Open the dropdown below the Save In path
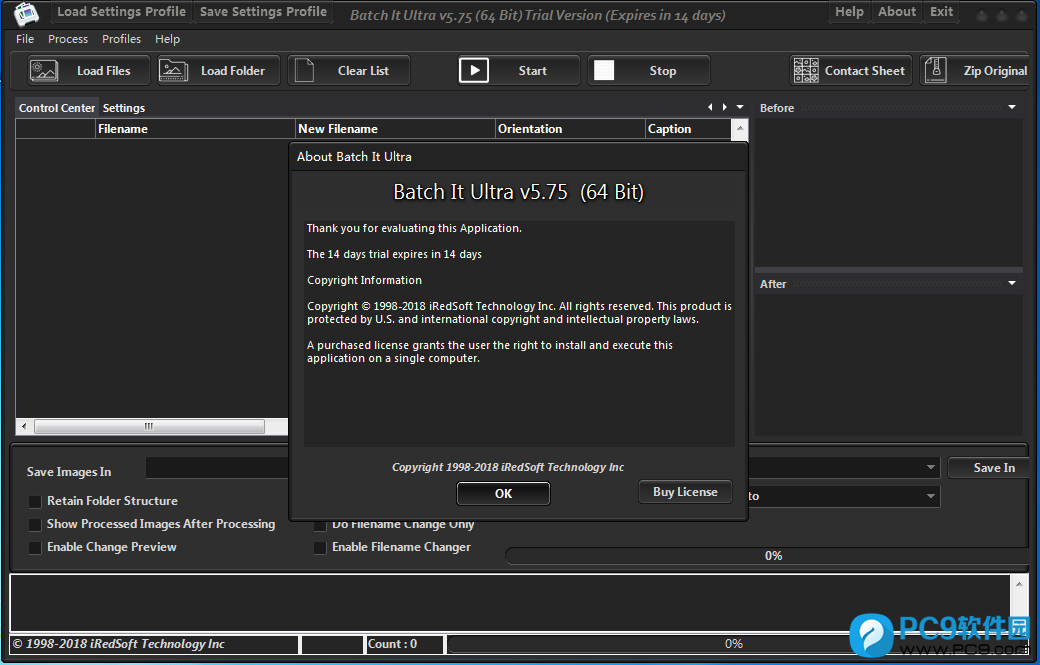The width and height of the screenshot is (1040, 665). pos(931,496)
